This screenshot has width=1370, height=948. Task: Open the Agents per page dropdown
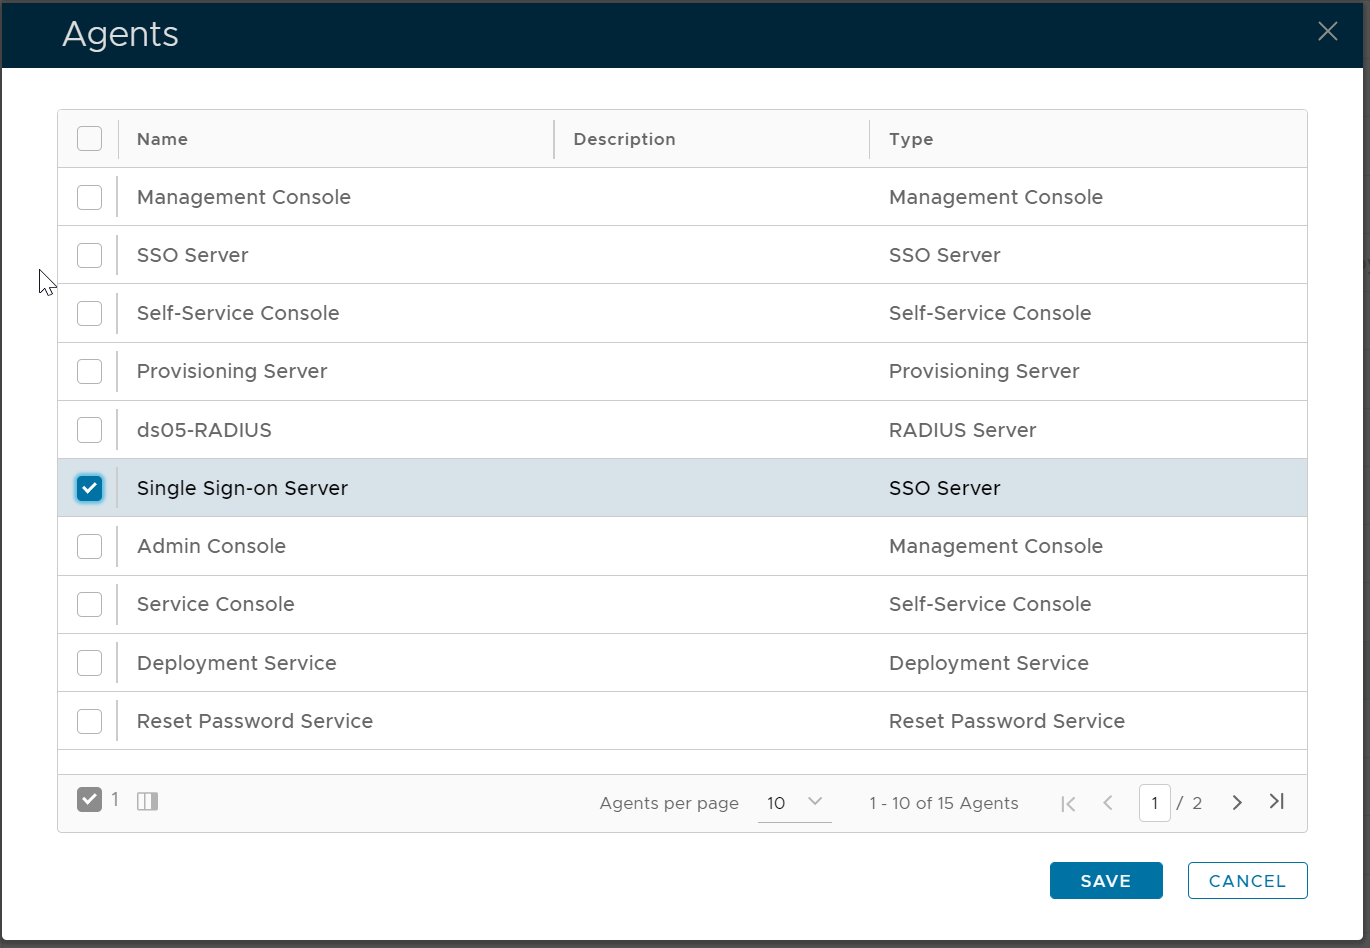pos(794,803)
